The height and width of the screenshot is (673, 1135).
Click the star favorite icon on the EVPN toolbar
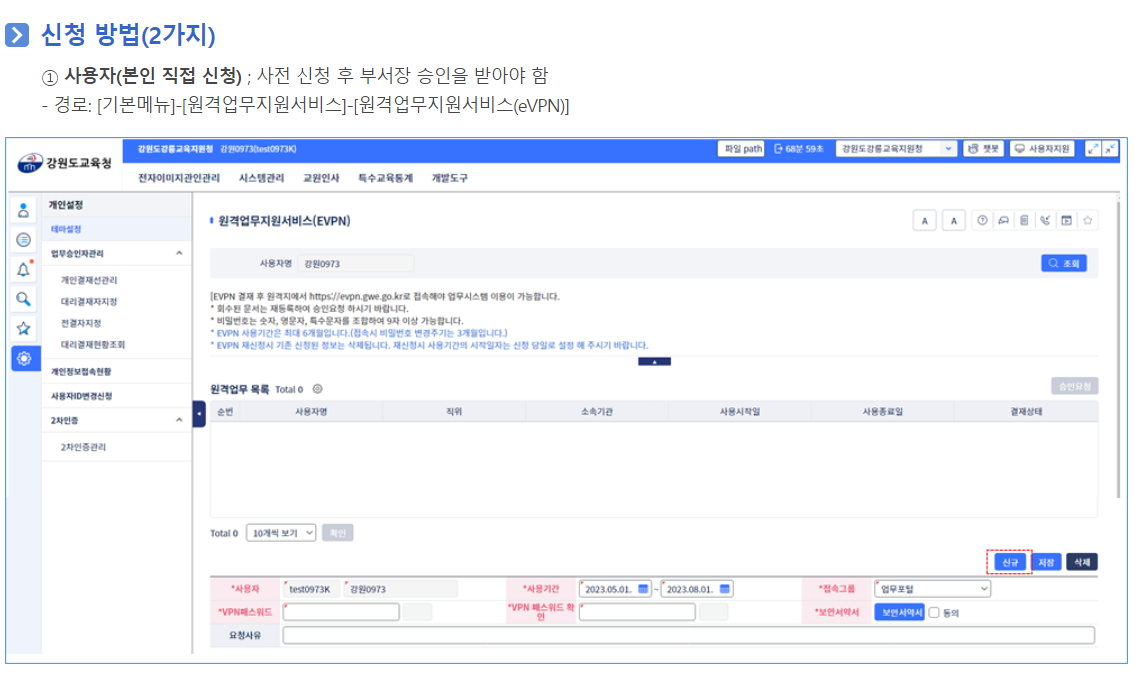click(1089, 219)
